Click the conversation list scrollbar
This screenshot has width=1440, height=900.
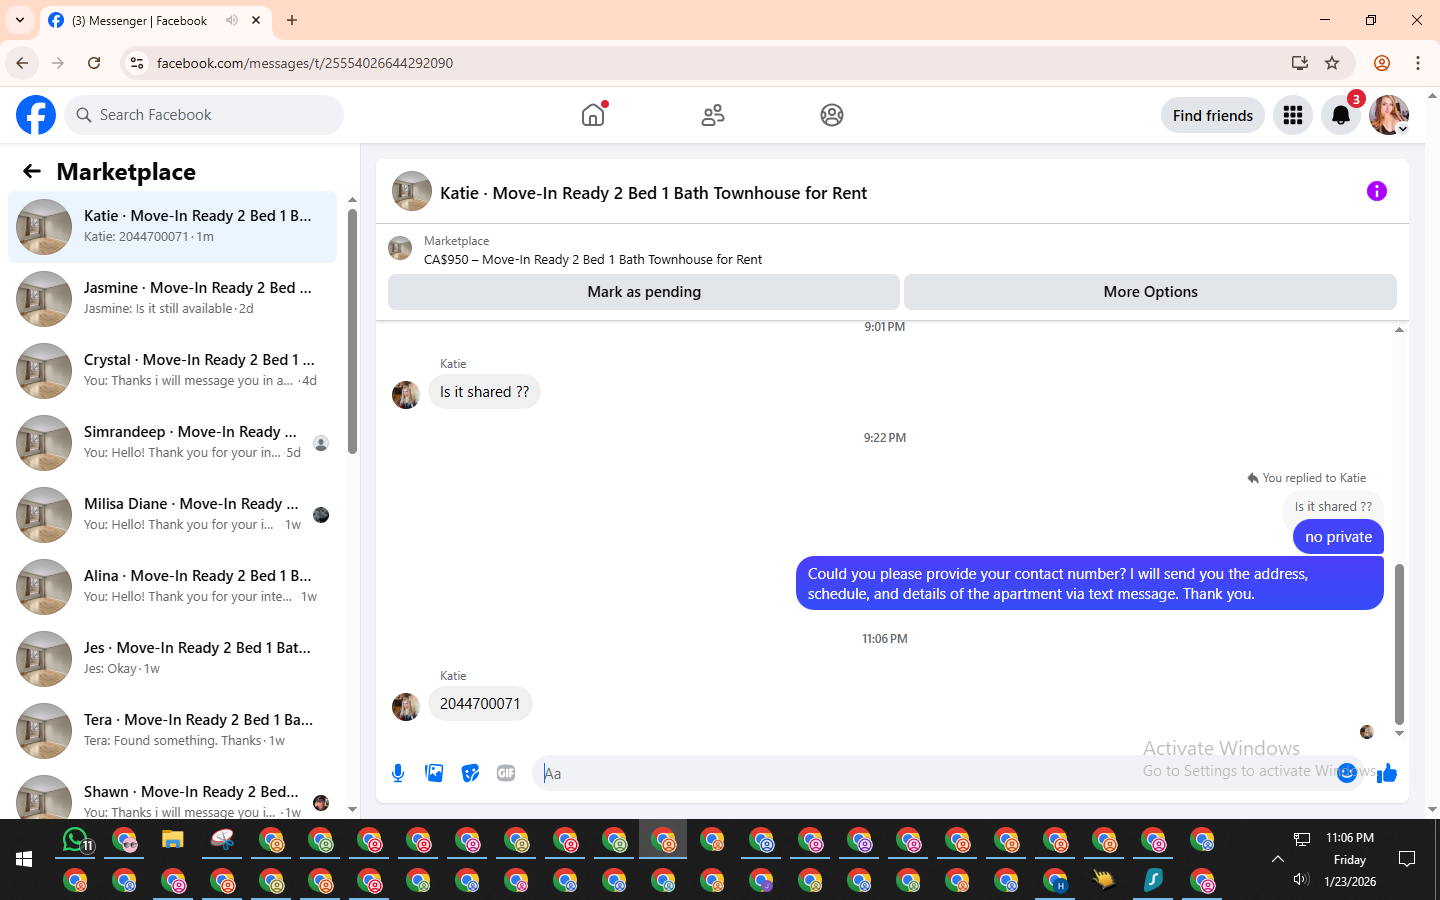pos(352,330)
